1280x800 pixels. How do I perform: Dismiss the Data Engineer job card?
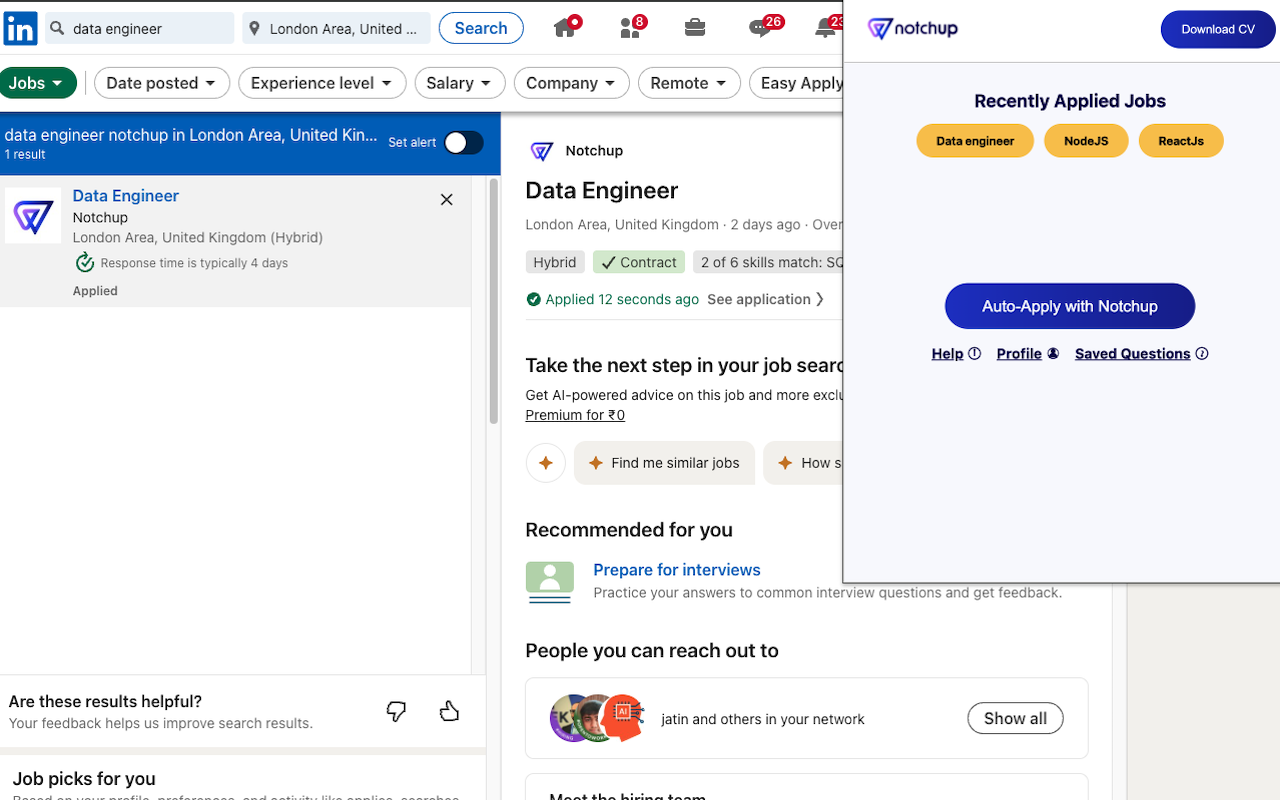click(x=447, y=200)
